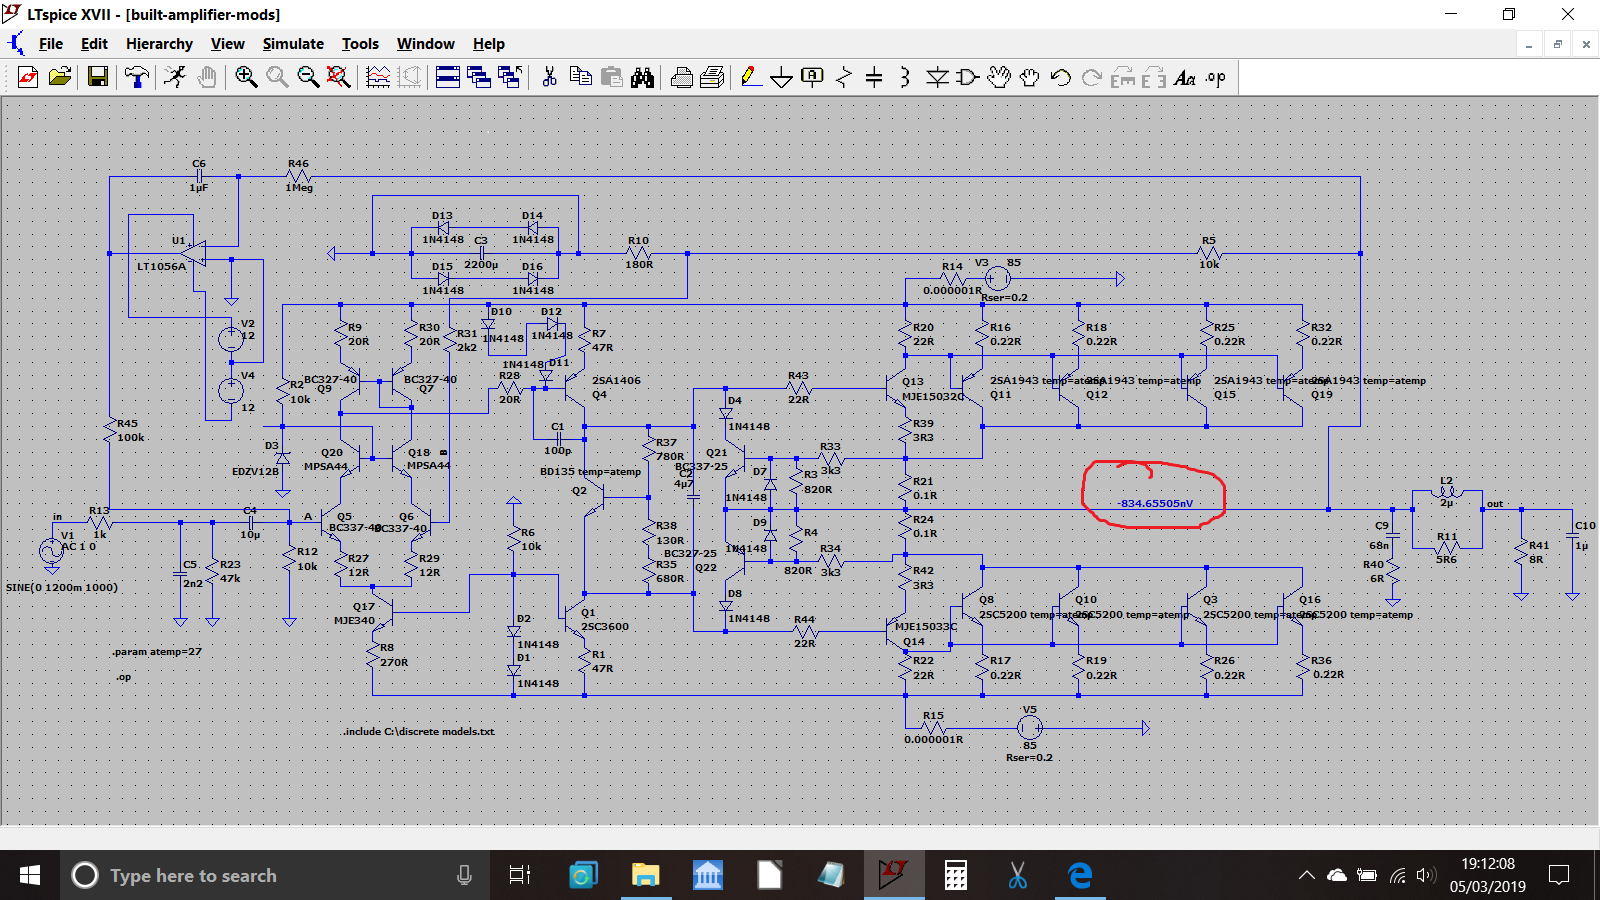Image resolution: width=1600 pixels, height=900 pixels.
Task: Place a Resistor from the toolbar
Action: tap(844, 77)
